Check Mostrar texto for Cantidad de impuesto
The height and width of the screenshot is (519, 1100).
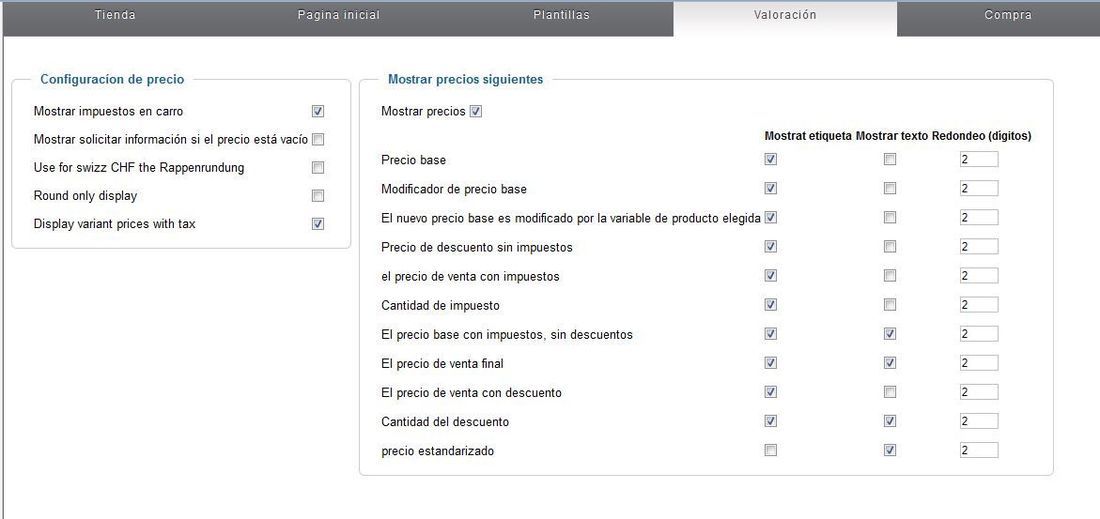click(x=890, y=305)
